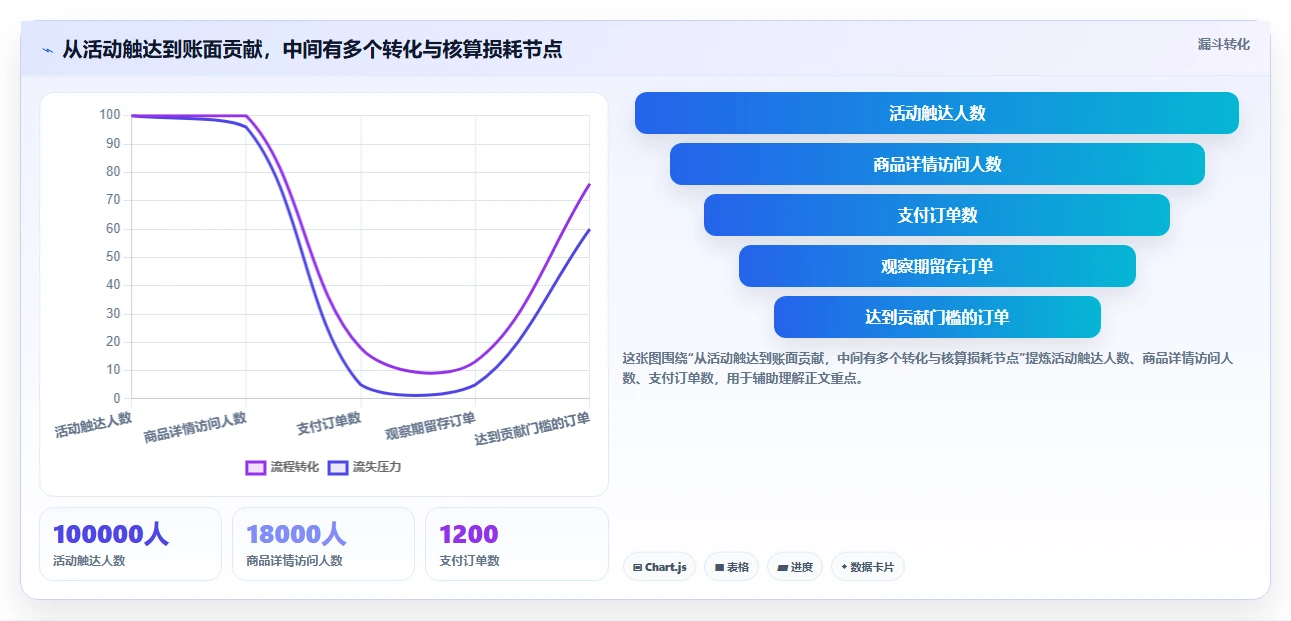Viewport: 1291px width, 621px height.
Task: Open the 18000人 stat card
Action: 323,544
